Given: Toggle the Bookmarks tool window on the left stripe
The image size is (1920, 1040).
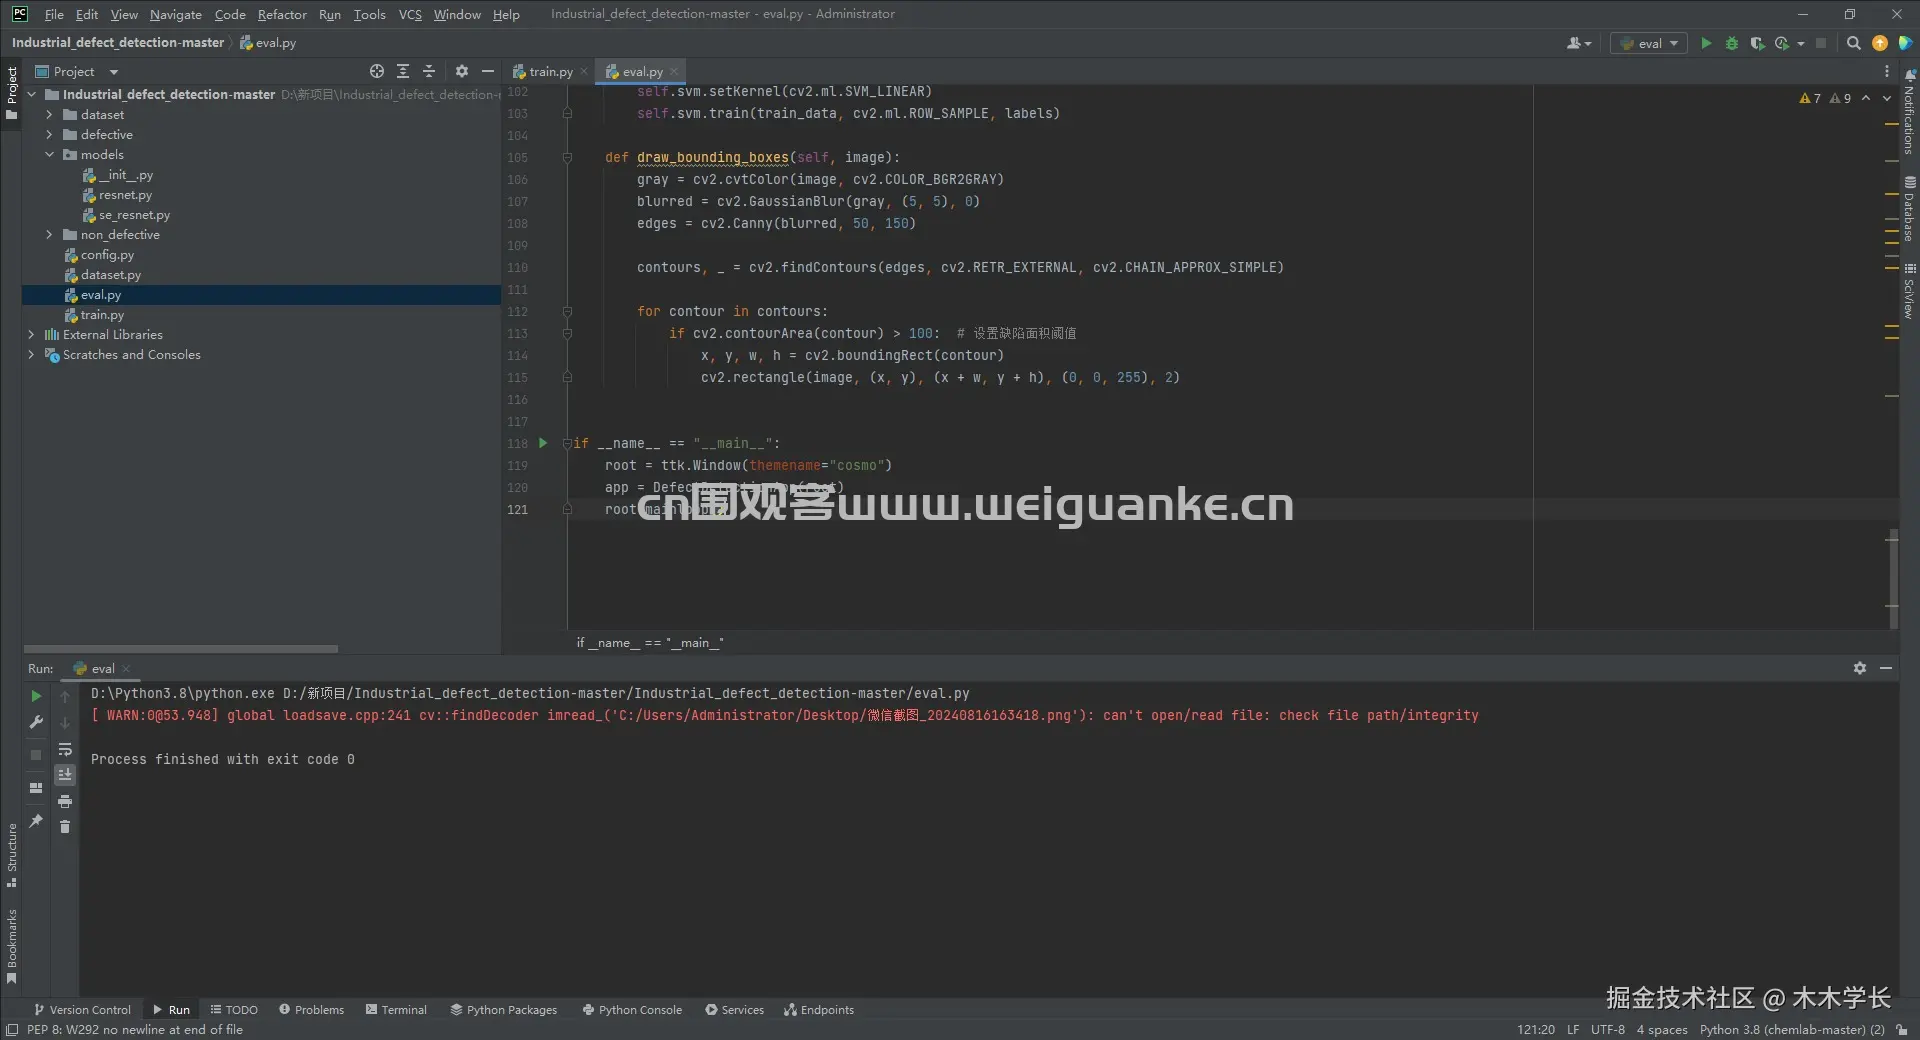Looking at the screenshot, I should [11, 946].
